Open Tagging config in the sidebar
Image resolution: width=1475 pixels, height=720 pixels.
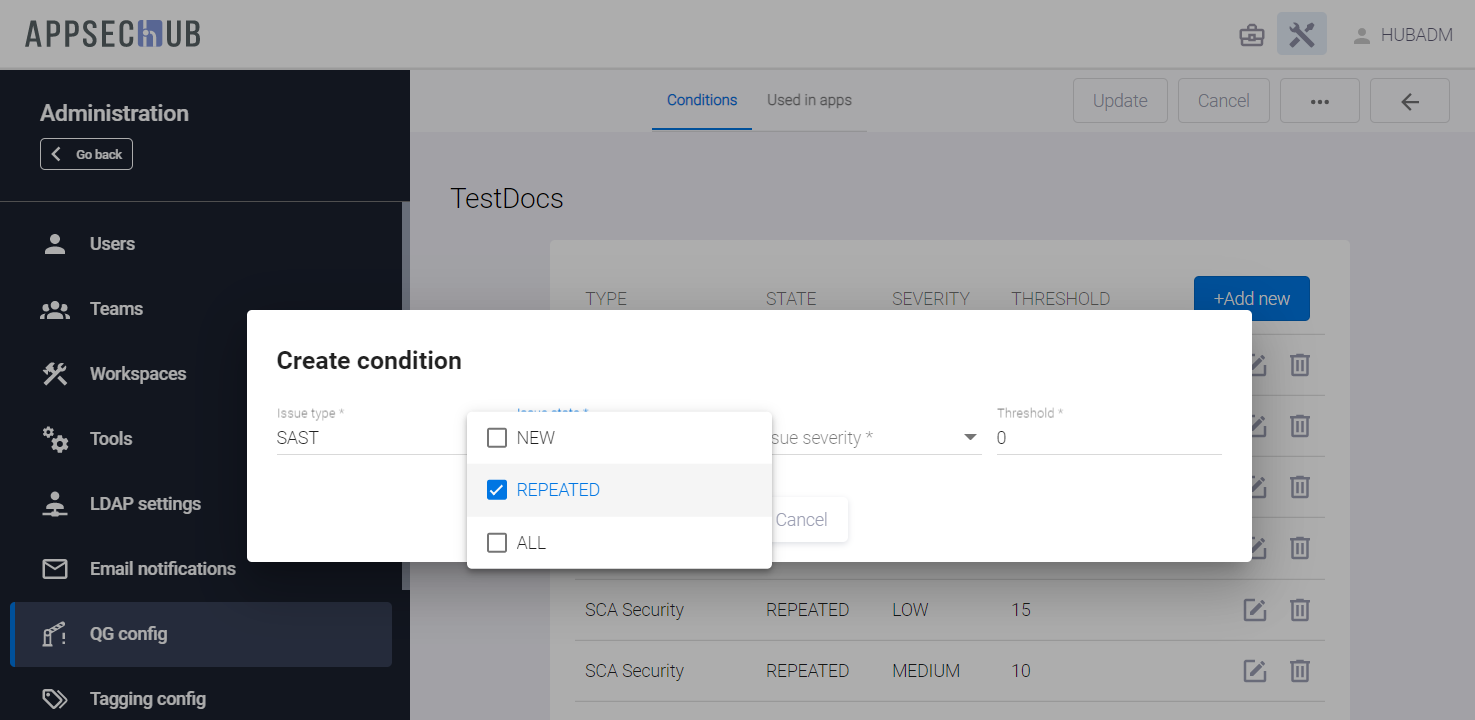147,699
